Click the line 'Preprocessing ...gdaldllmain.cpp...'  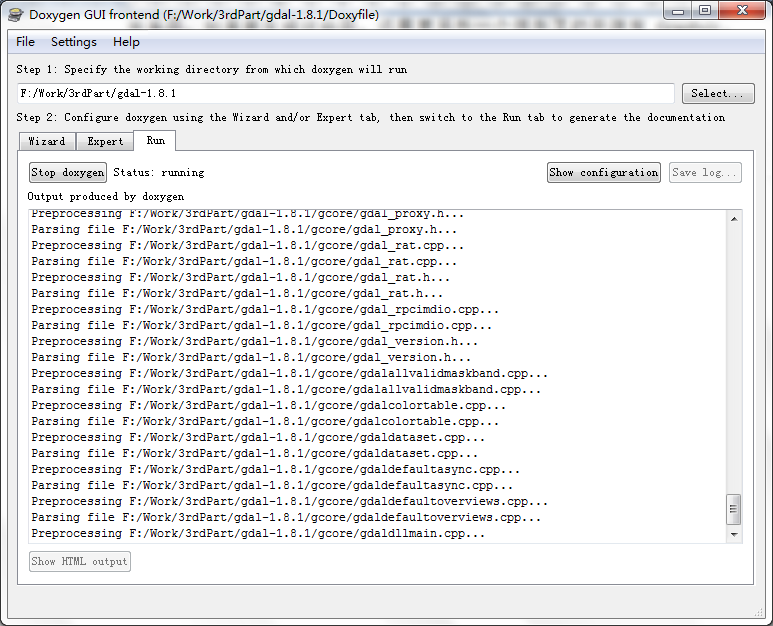[258, 534]
